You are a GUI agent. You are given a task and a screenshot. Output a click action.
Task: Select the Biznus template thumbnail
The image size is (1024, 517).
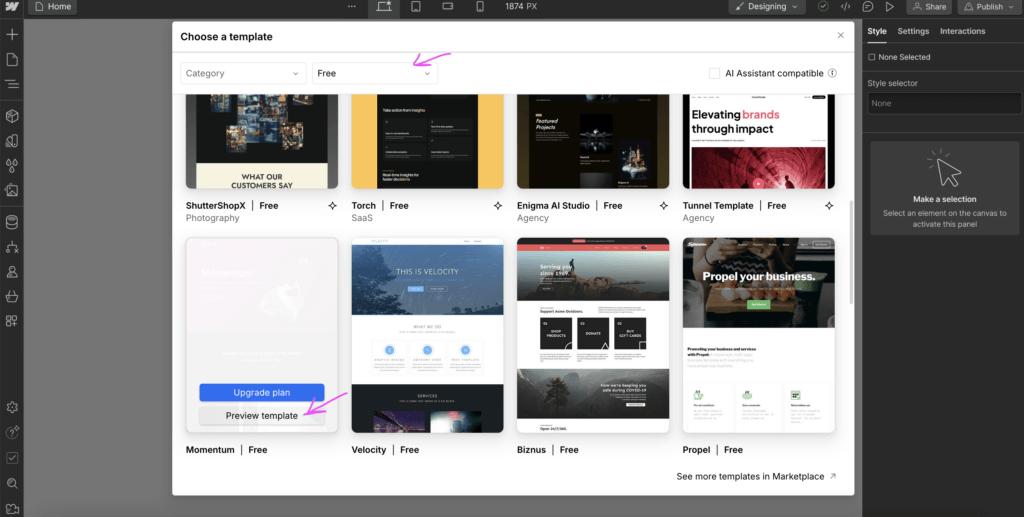(593, 335)
